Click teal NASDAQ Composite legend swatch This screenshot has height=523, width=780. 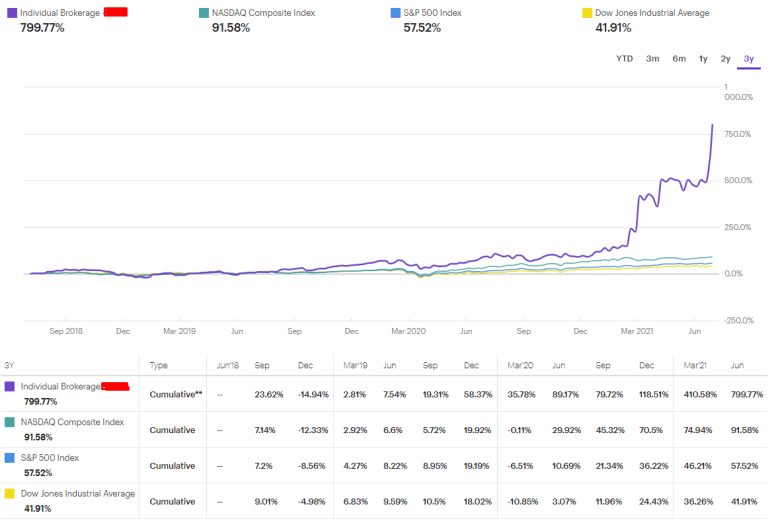coord(203,13)
